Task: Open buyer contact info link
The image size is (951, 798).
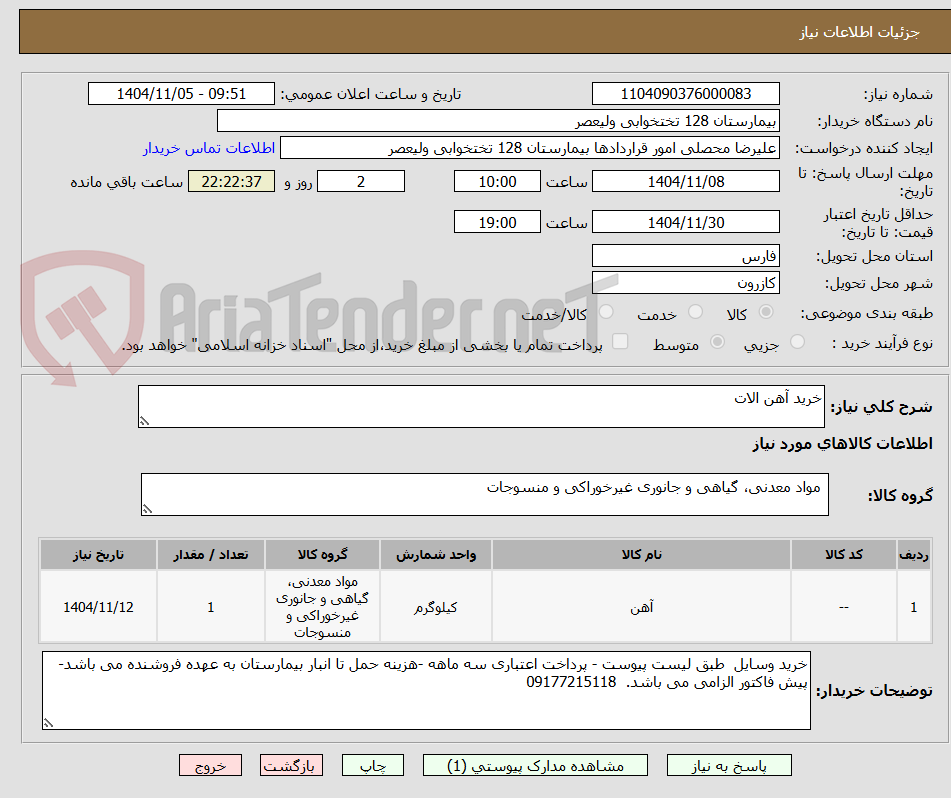Action: (x=209, y=148)
